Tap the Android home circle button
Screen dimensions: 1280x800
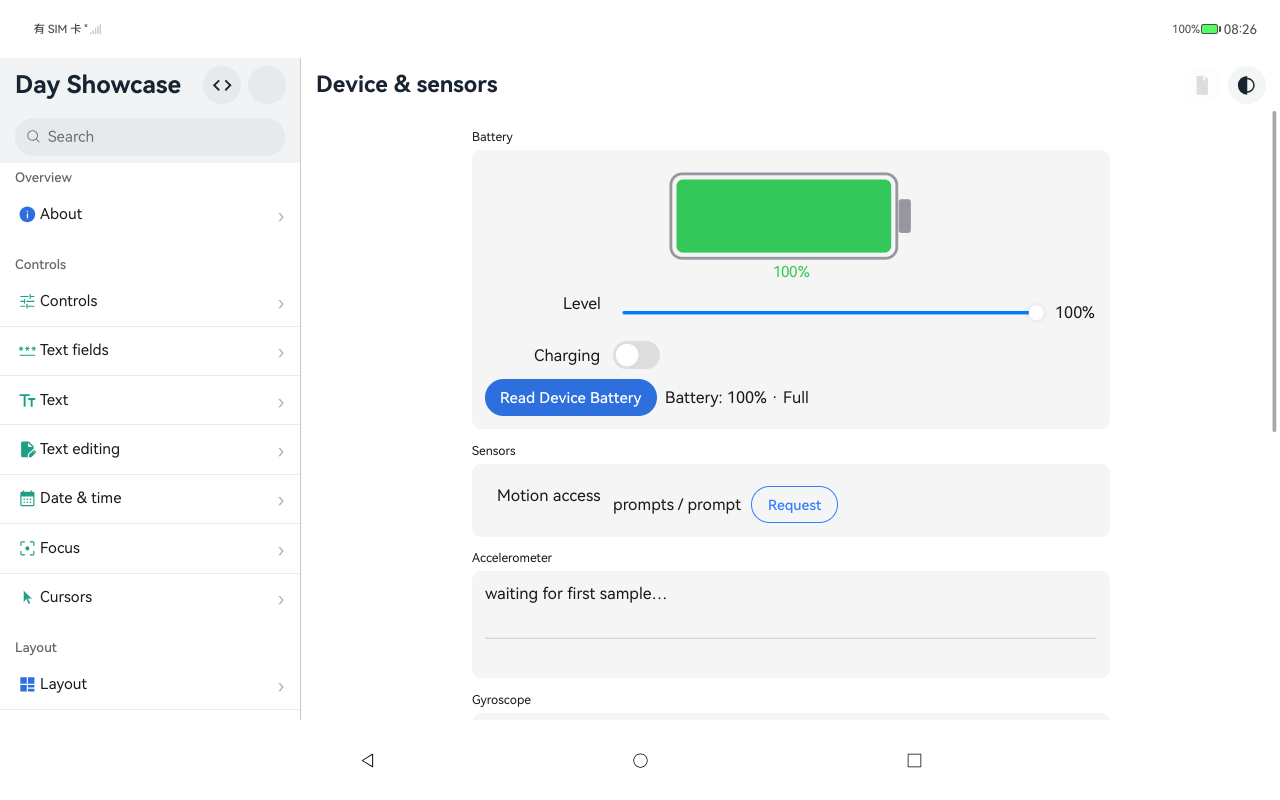[641, 760]
